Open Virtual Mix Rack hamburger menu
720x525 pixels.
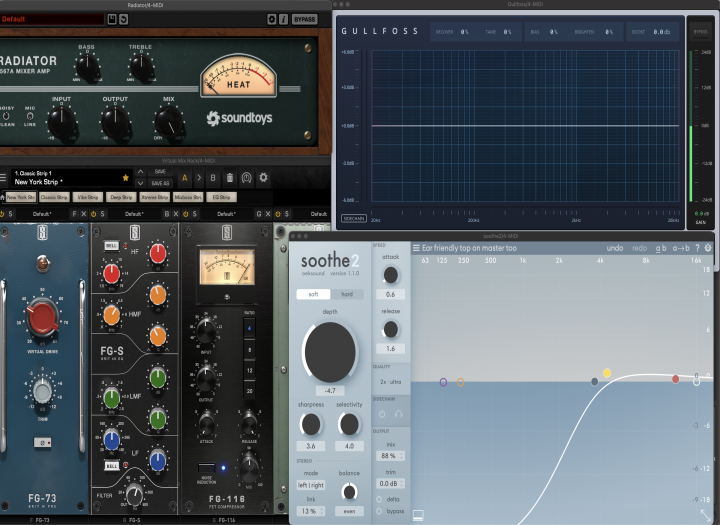pos(3,177)
